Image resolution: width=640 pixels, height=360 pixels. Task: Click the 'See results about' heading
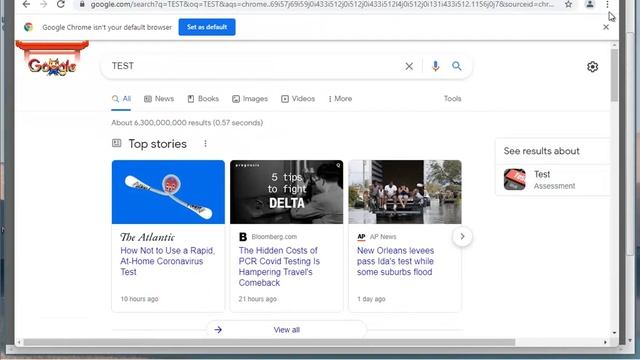click(x=541, y=151)
